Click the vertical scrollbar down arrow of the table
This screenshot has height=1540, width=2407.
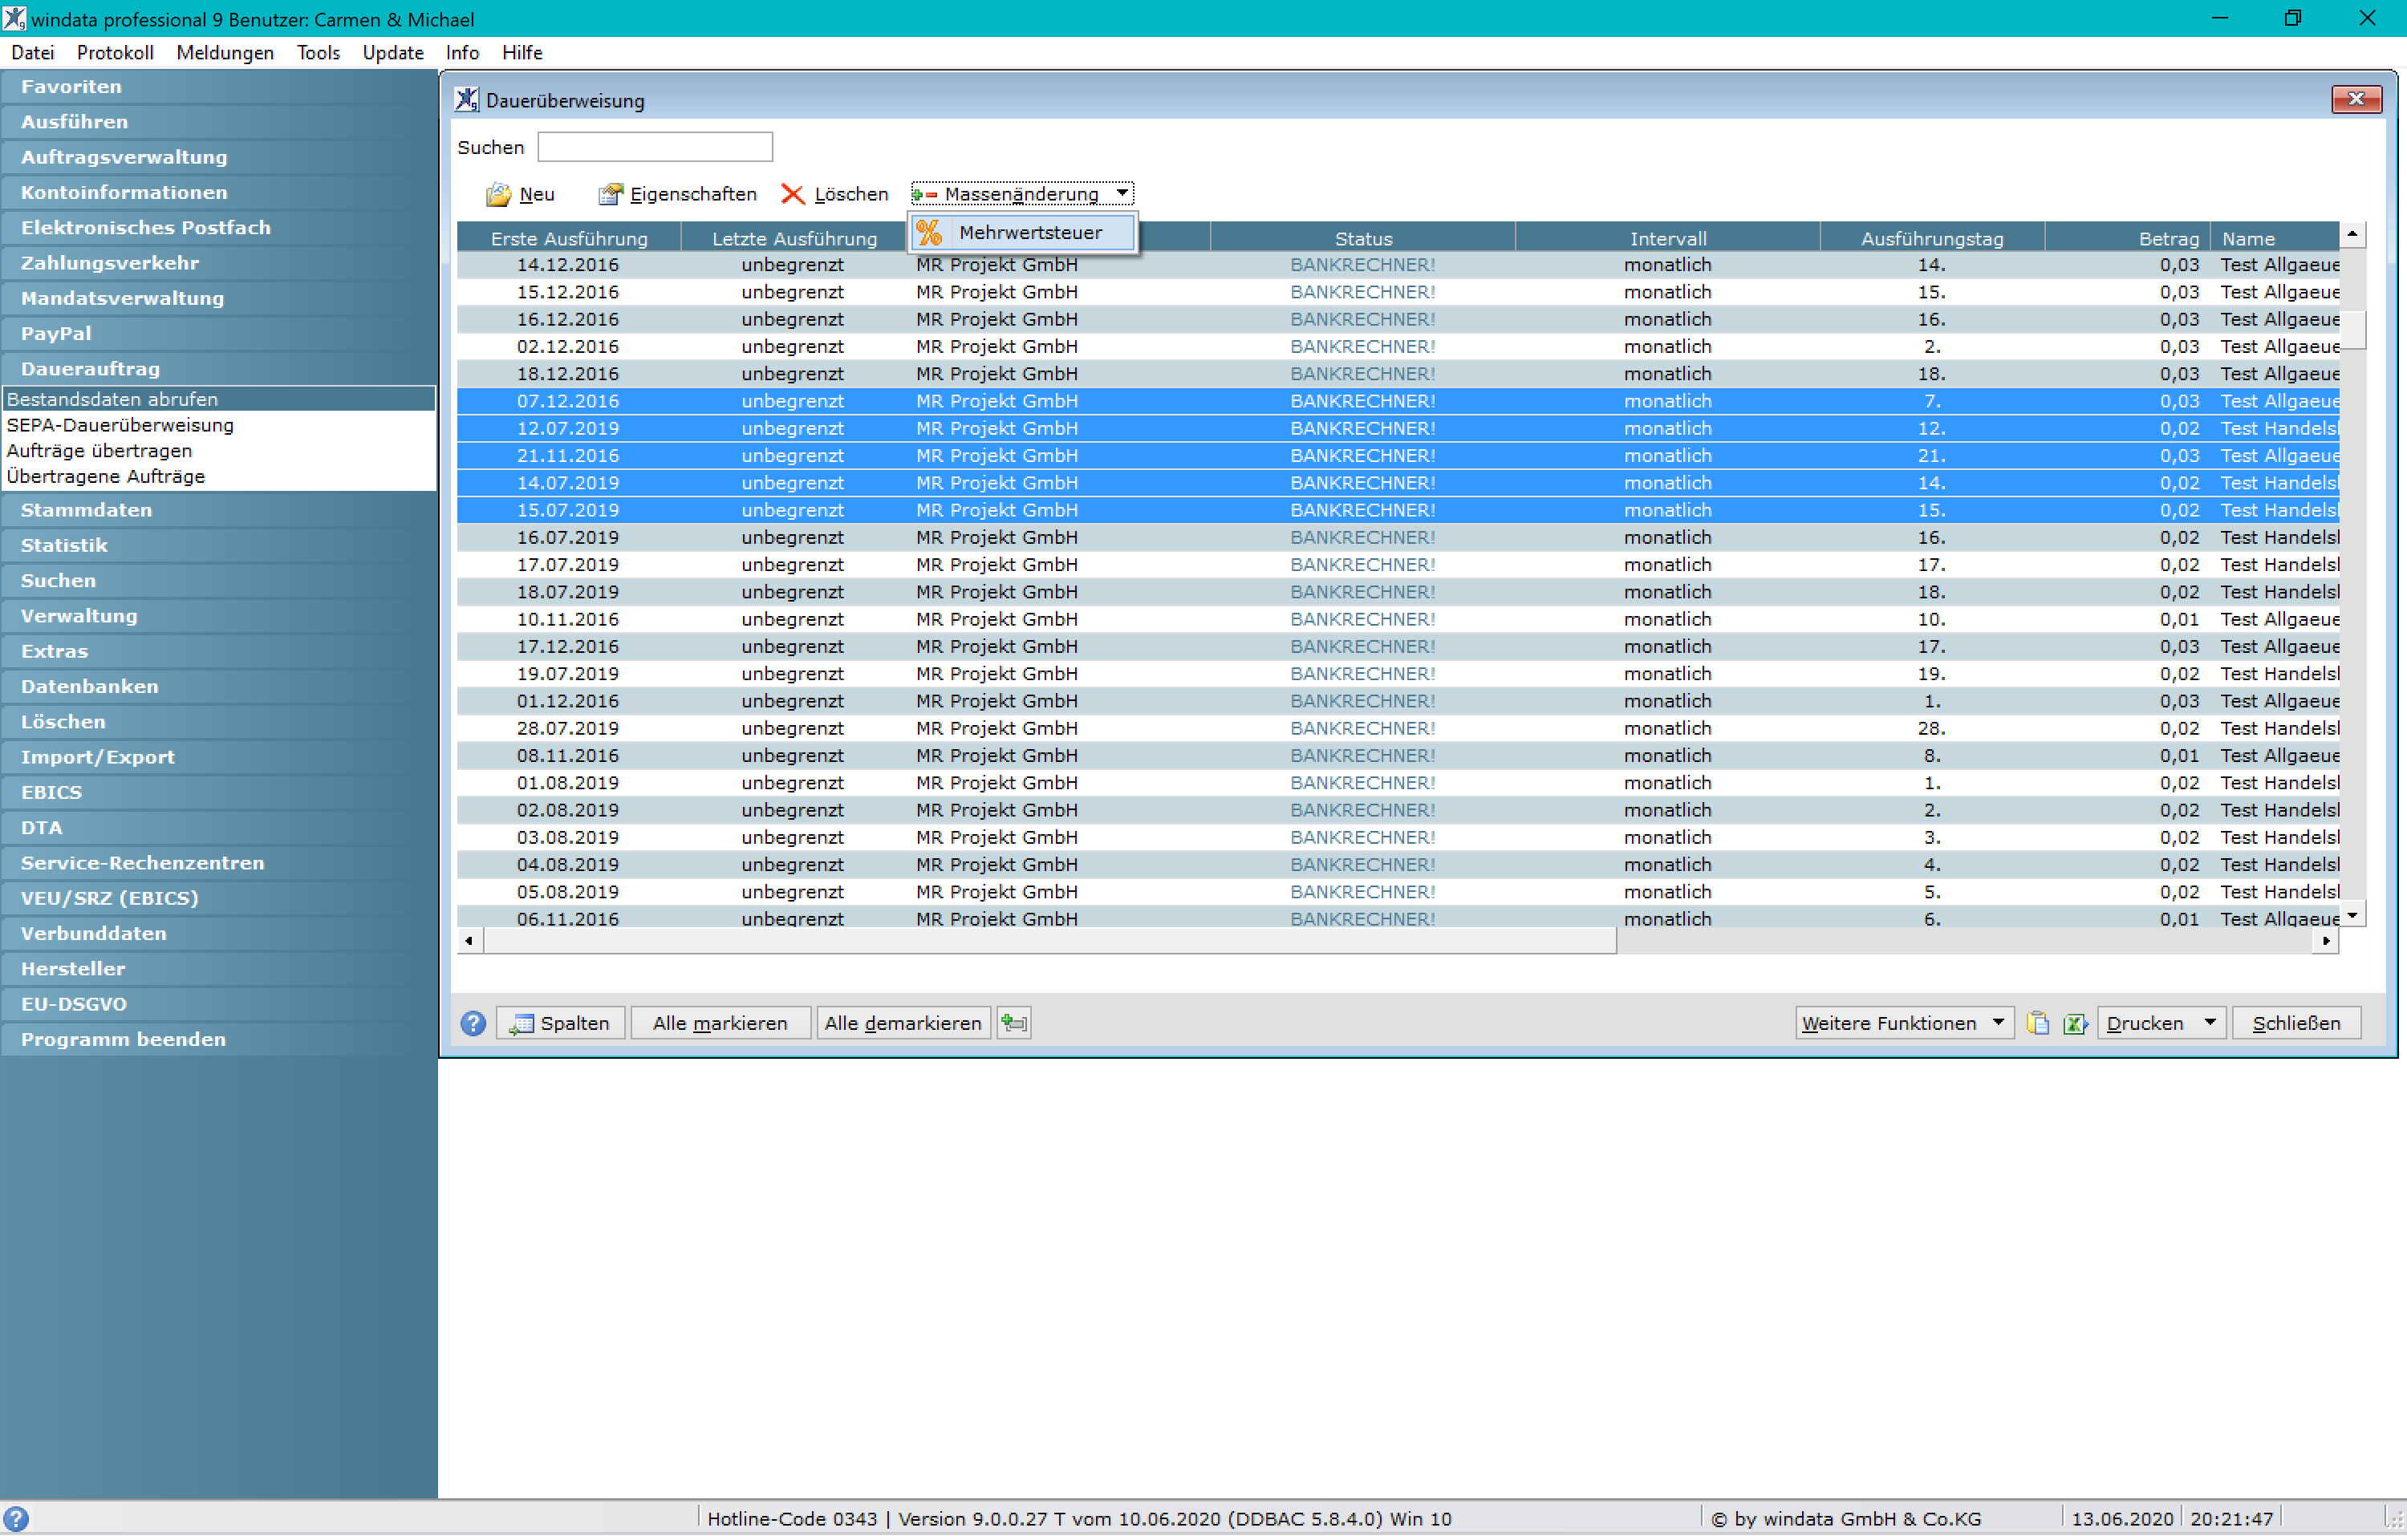point(2352,916)
